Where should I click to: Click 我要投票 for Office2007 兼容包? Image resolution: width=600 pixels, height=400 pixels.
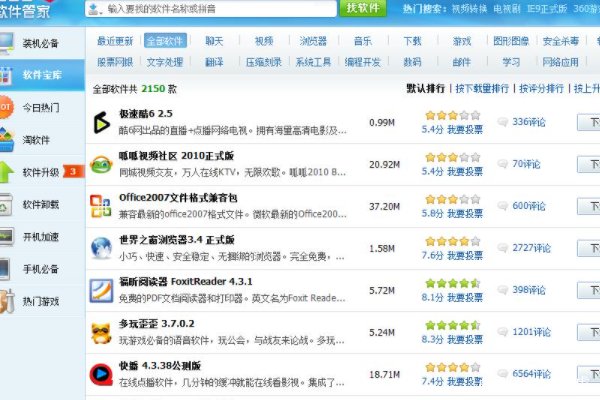pyautogui.click(x=465, y=214)
